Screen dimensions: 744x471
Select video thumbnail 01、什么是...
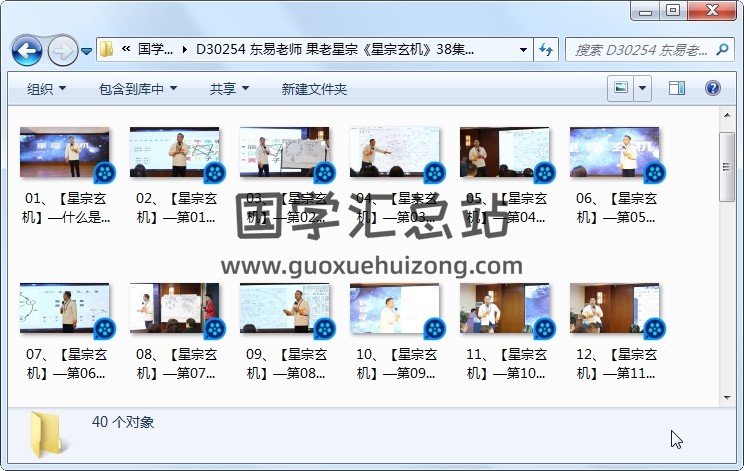point(65,153)
